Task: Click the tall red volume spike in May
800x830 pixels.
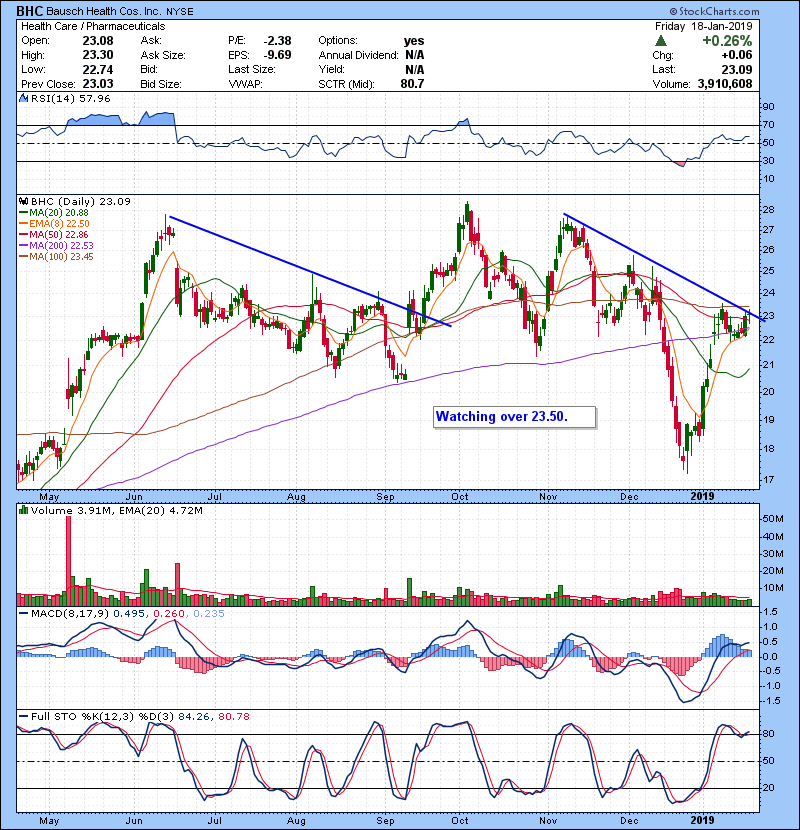Action: pos(68,561)
